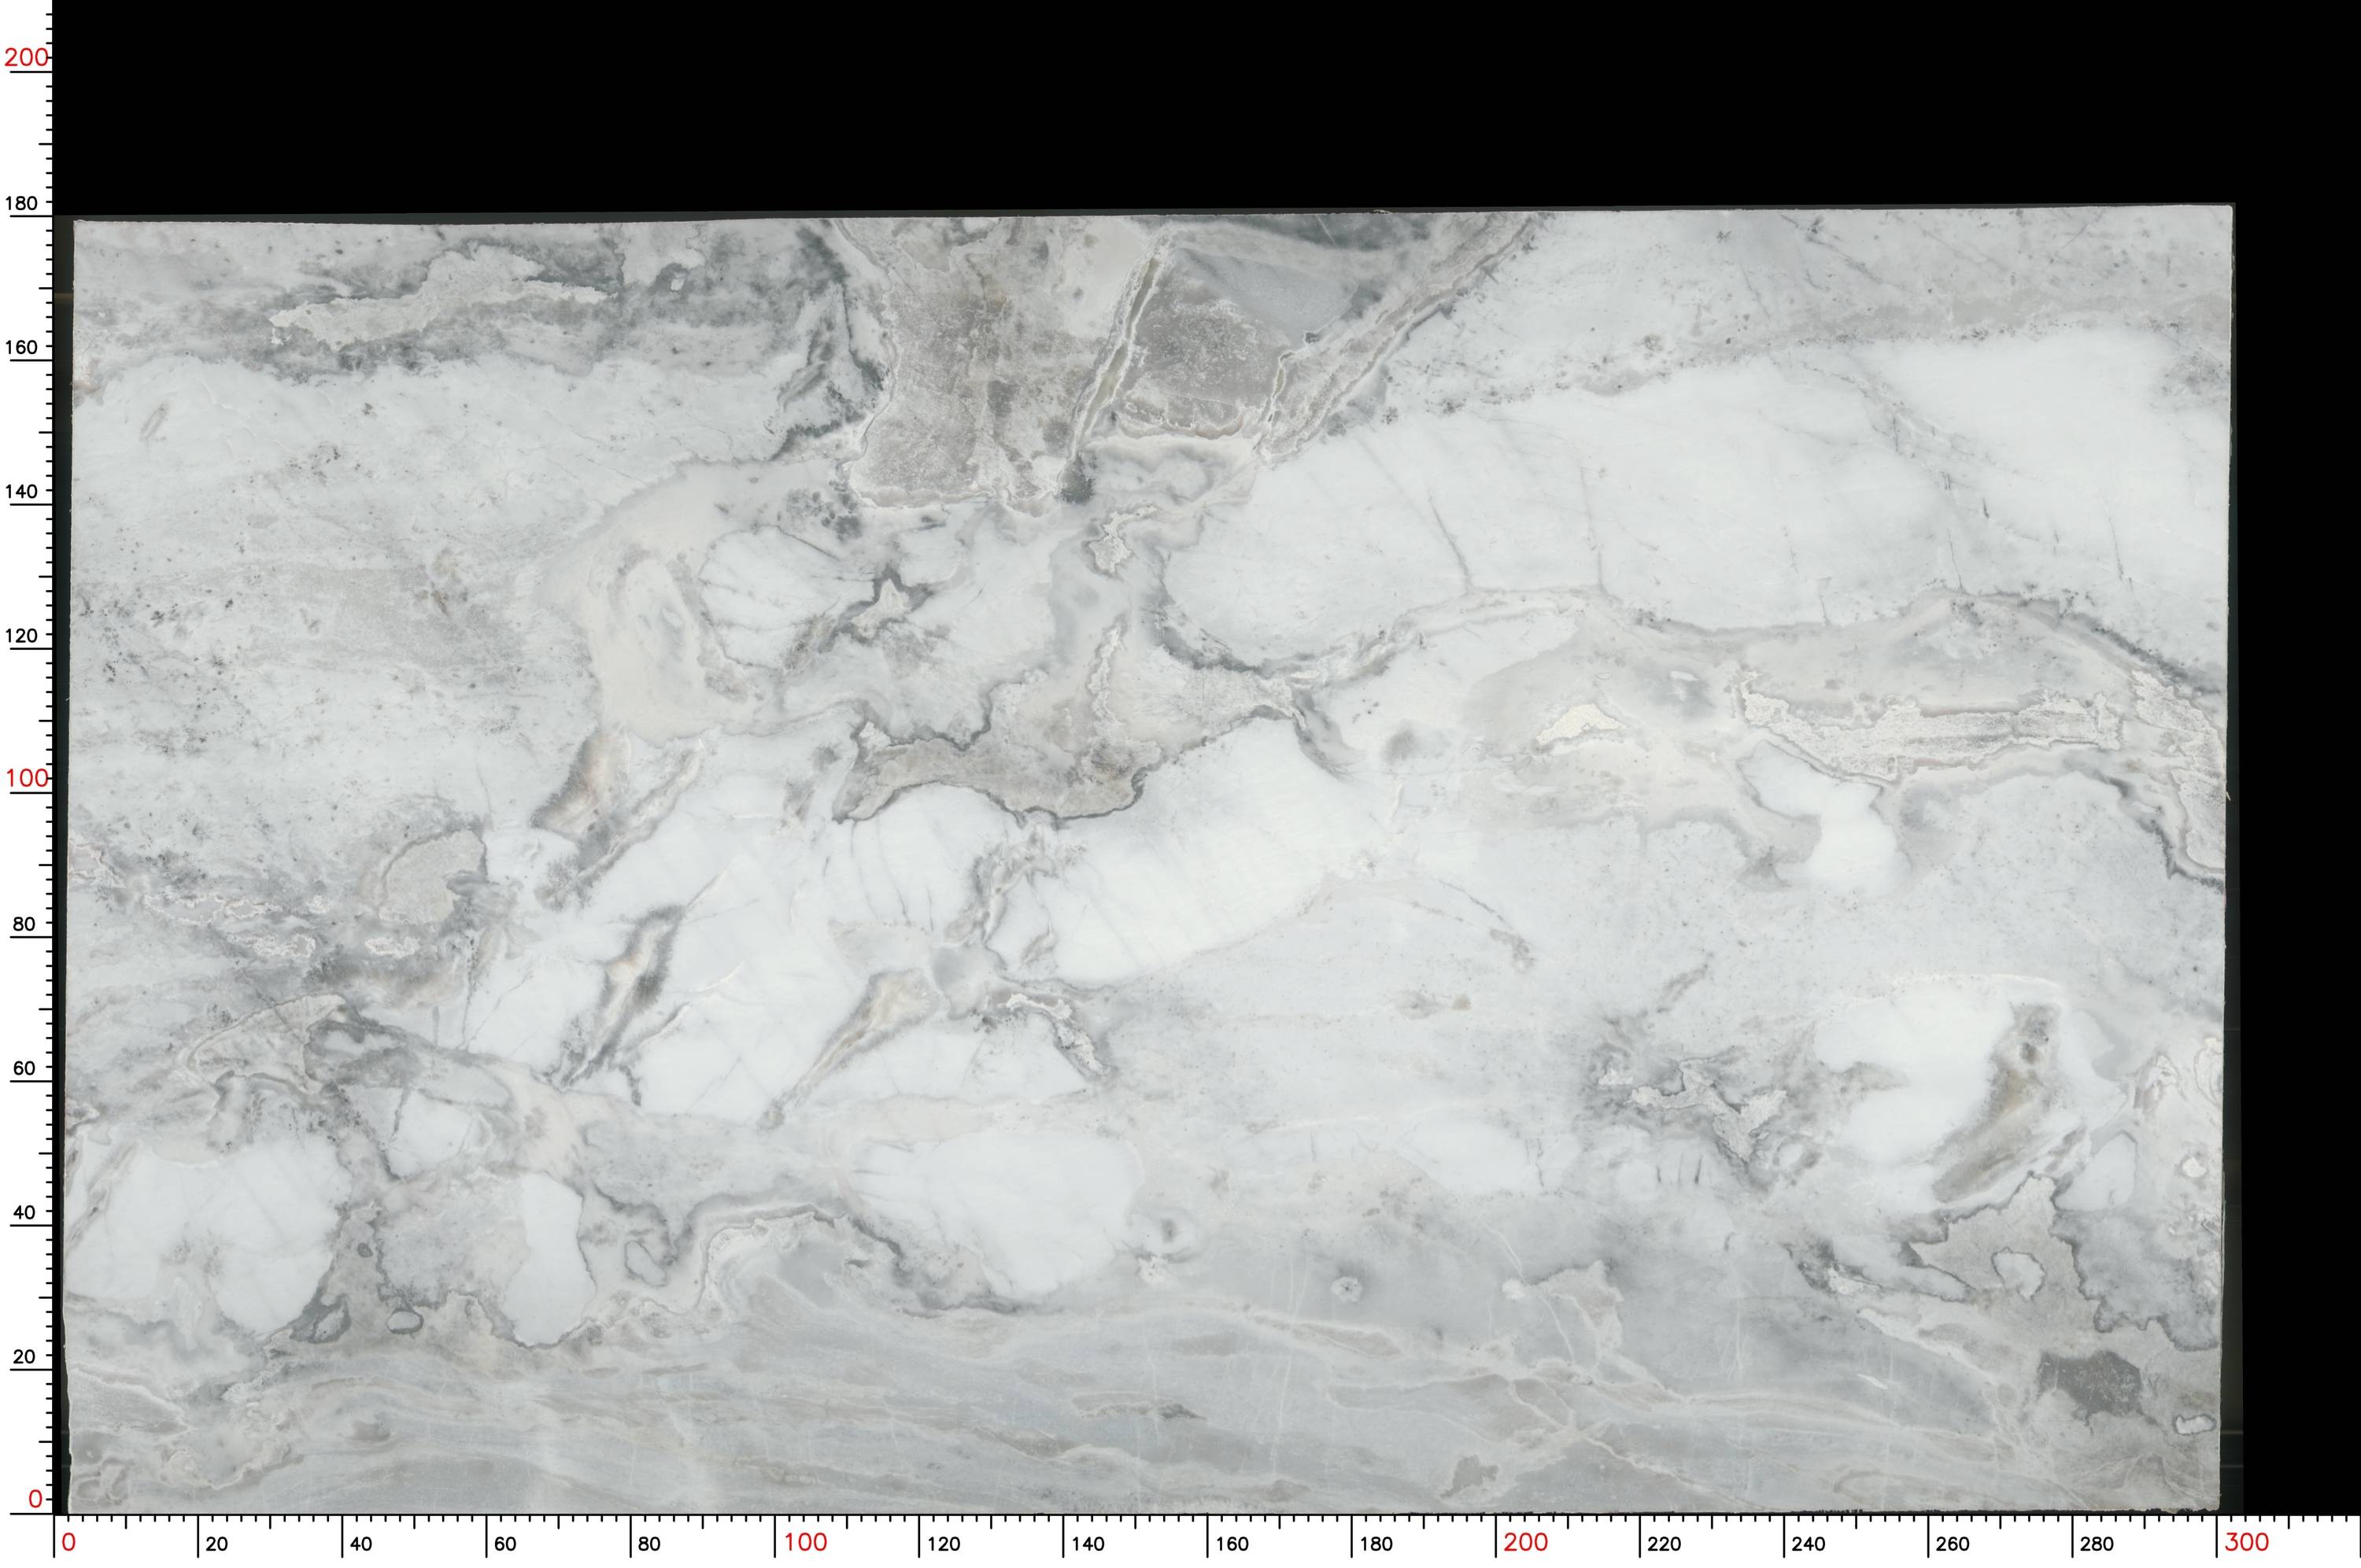Click the red 0 on vertical ruler
This screenshot has height=1568, width=2361.
pyautogui.click(x=35, y=1499)
